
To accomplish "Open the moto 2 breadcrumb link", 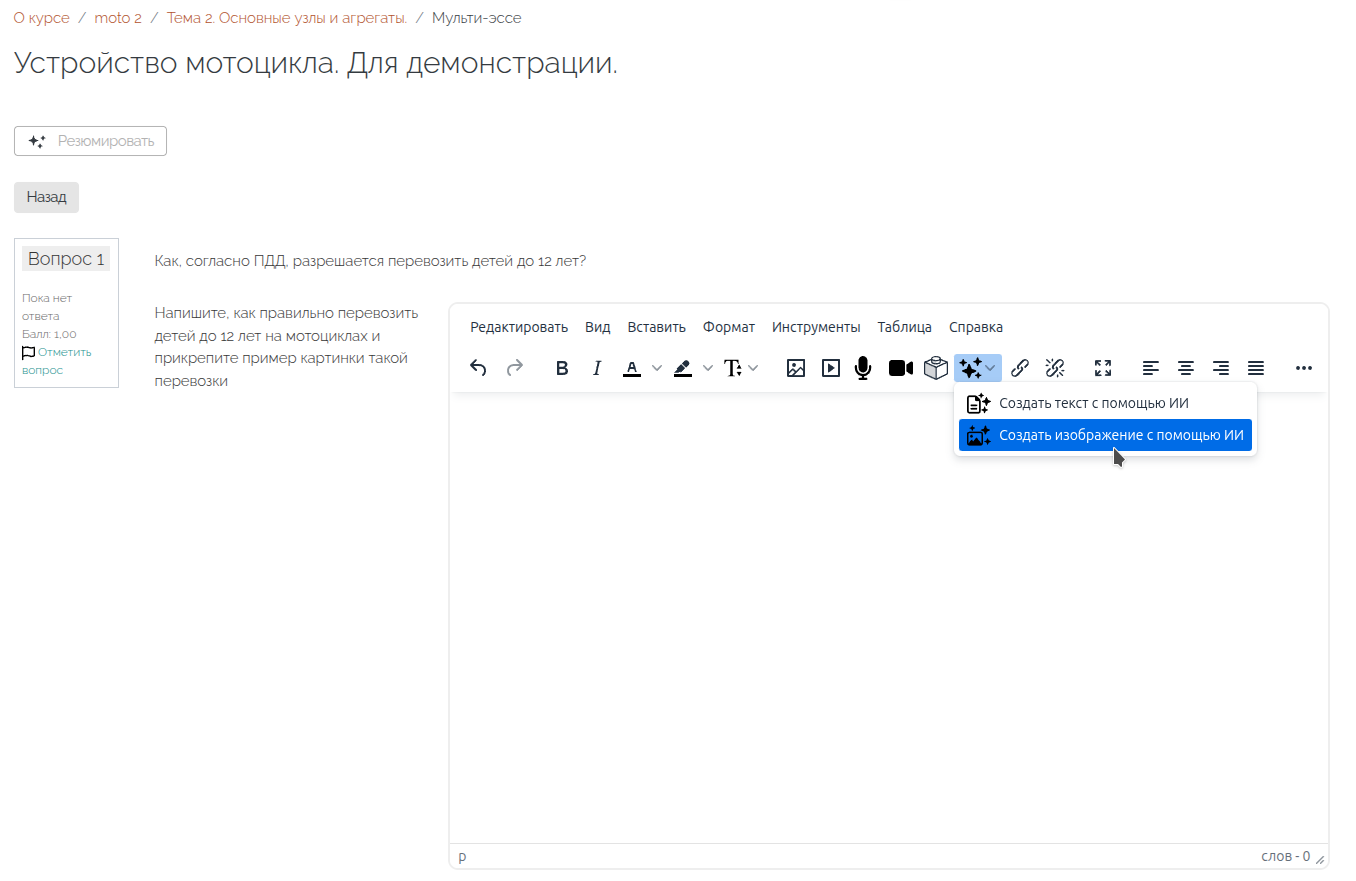I will tap(118, 18).
